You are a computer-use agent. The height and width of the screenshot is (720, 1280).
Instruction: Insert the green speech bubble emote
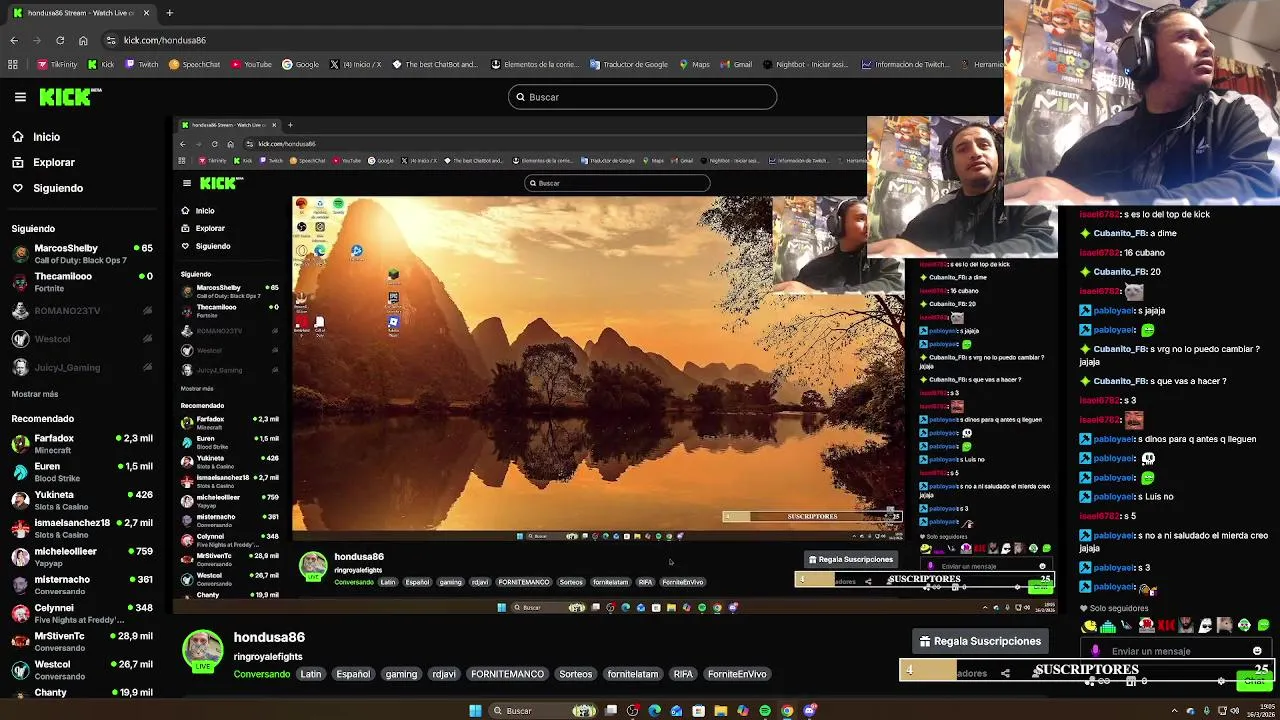1264,626
